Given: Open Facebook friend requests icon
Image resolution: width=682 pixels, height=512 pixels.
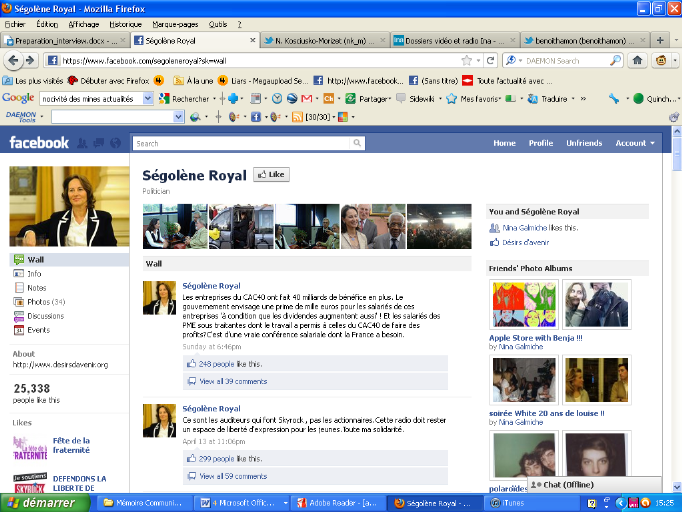Looking at the screenshot, I should (83, 143).
